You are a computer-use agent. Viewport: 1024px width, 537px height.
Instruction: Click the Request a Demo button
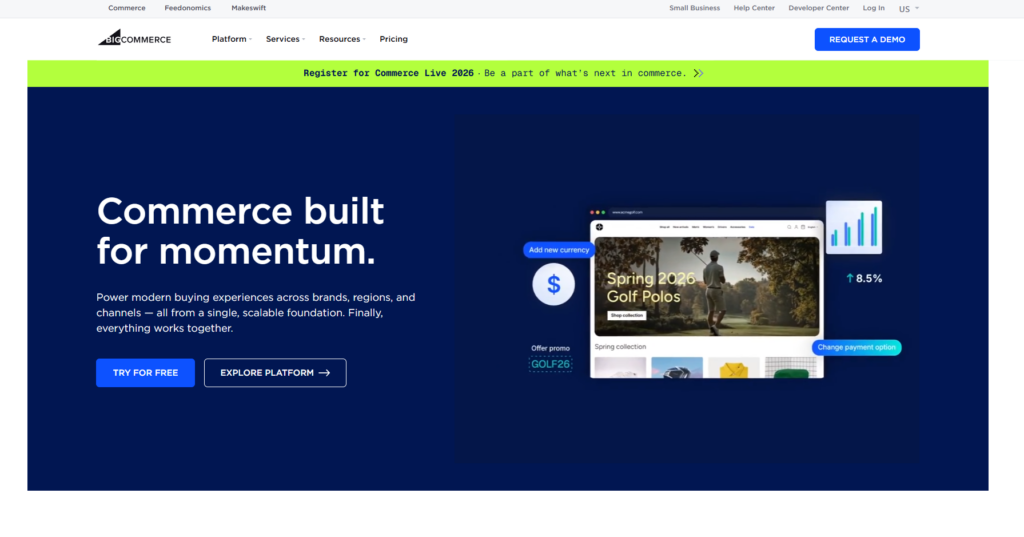pos(867,39)
